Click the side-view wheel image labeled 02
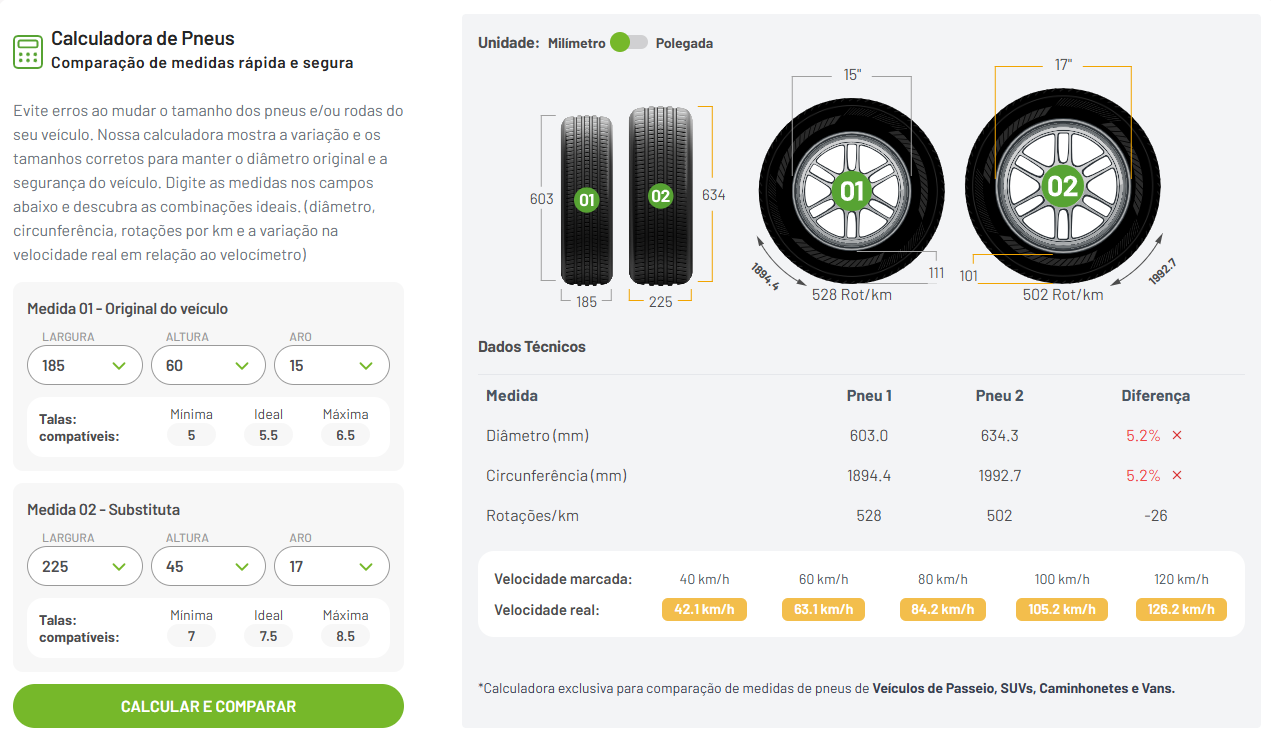This screenshot has width=1271, height=738. point(1062,187)
